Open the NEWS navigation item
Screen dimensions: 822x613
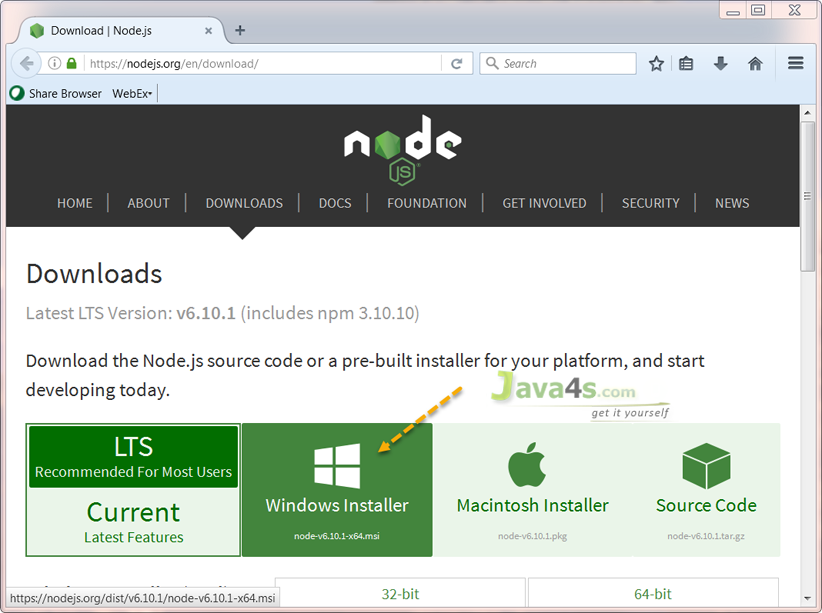coord(732,203)
